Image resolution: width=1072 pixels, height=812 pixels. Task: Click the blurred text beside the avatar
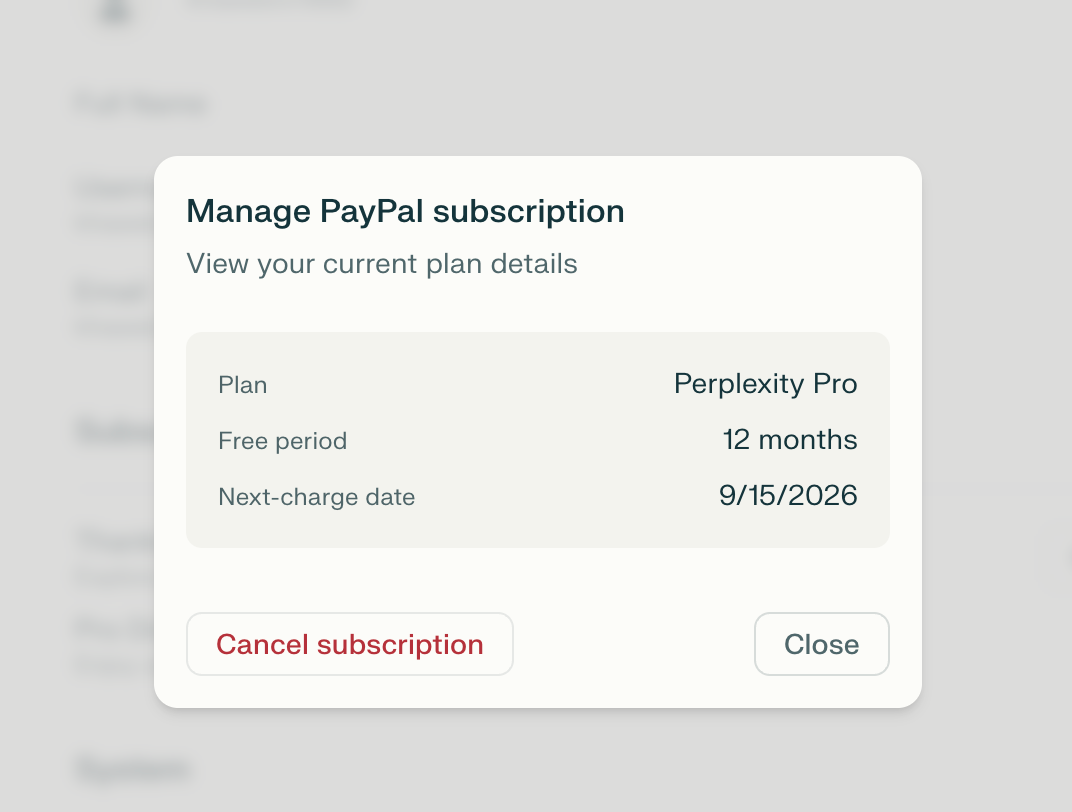coord(270,5)
